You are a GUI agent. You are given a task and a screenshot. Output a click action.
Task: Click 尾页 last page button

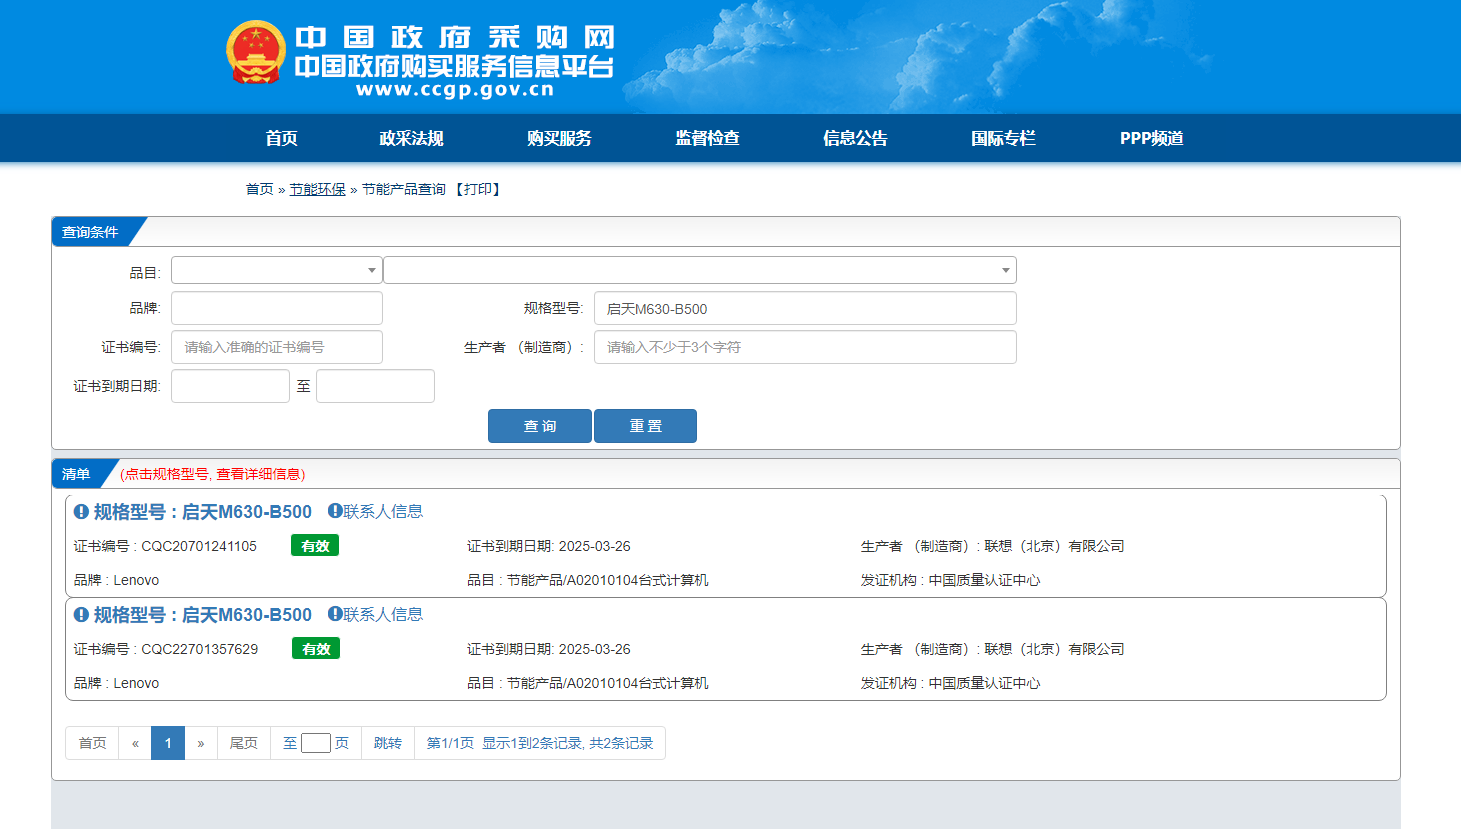tap(244, 743)
